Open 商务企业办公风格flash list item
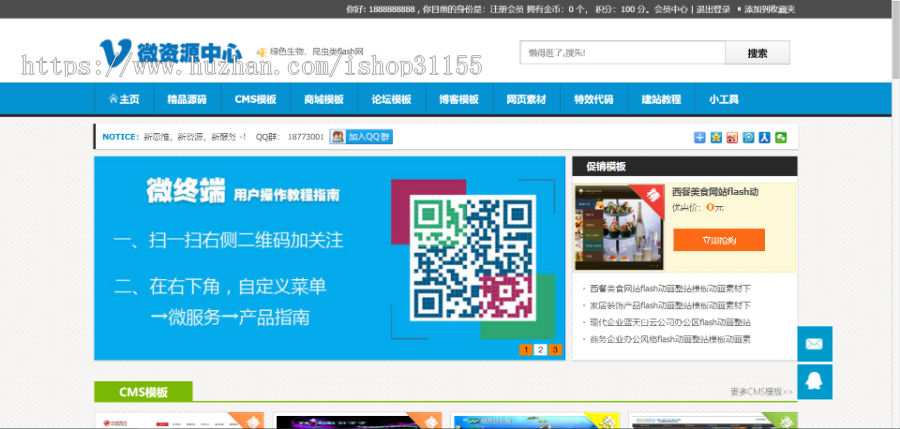The width and height of the screenshot is (900, 429). (x=670, y=339)
